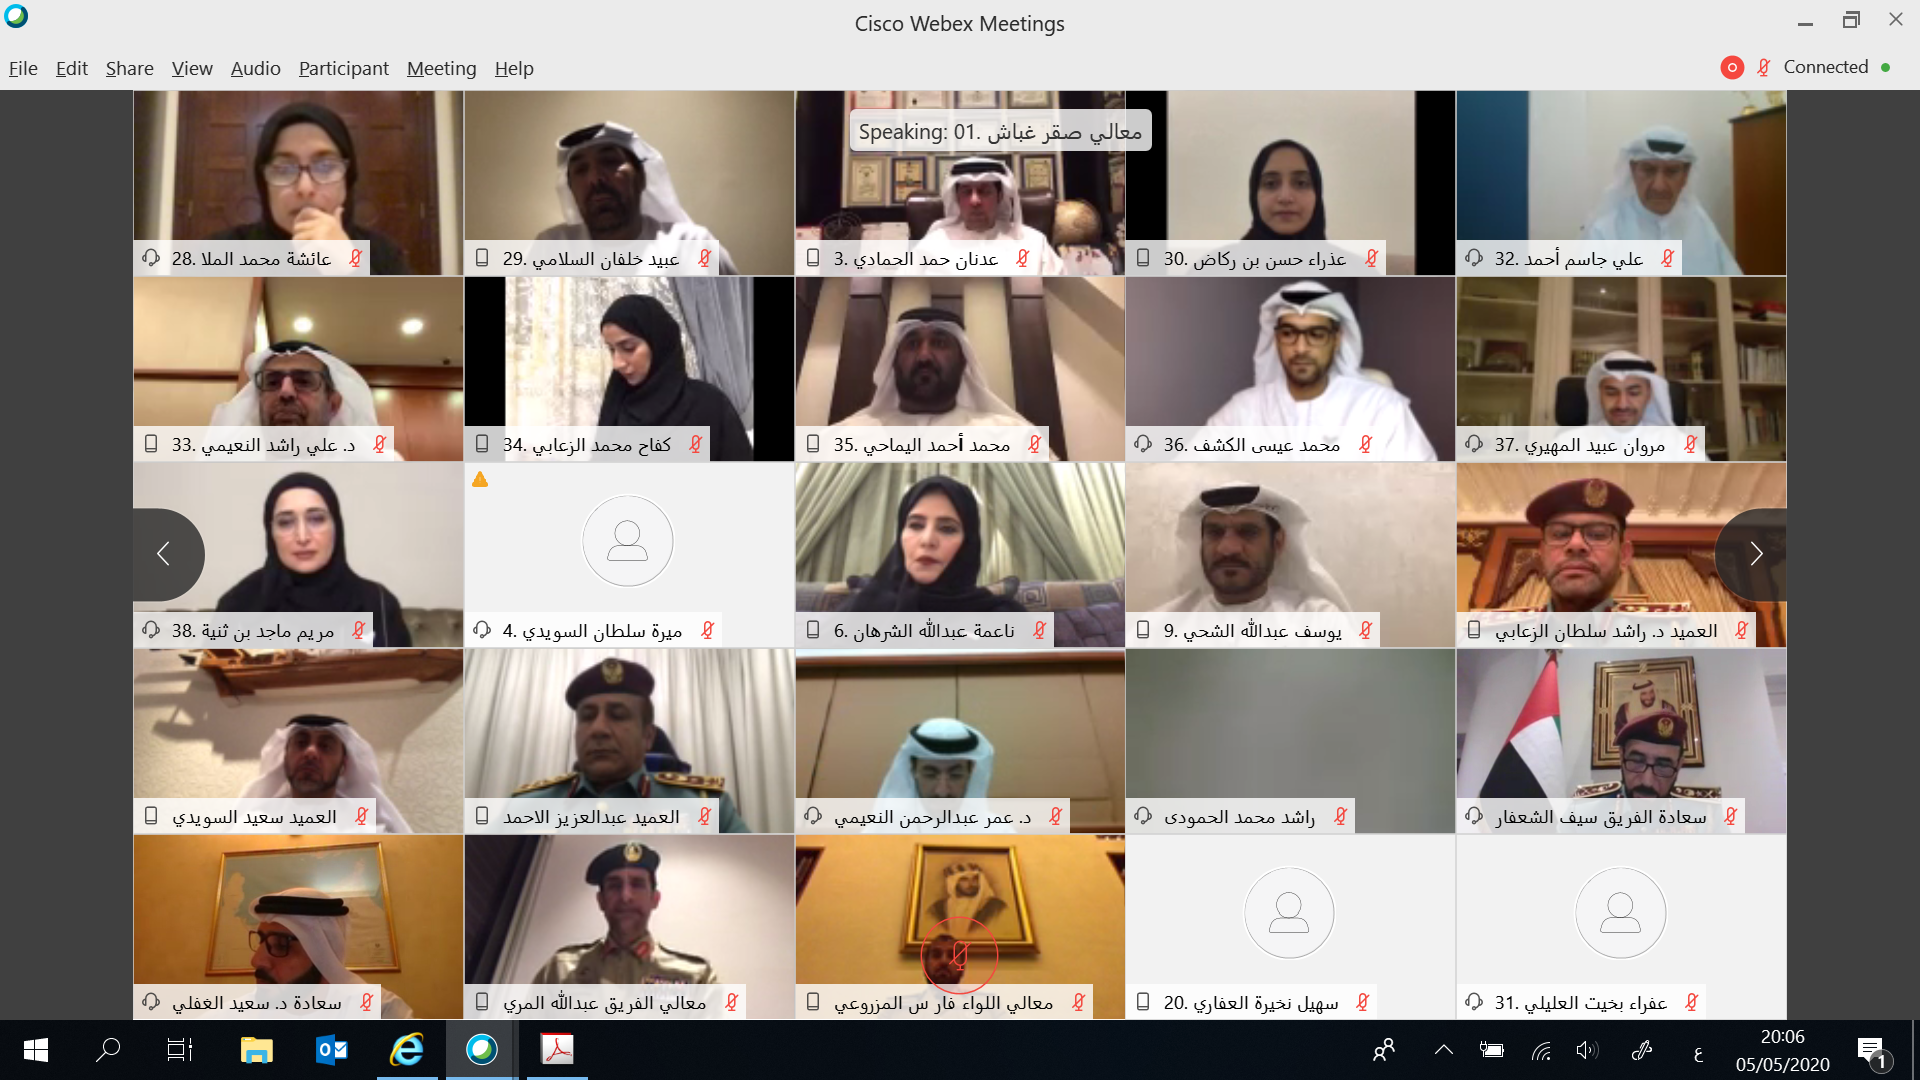The height and width of the screenshot is (1080, 1920).
Task: Open the Edit menu
Action: (x=71, y=68)
